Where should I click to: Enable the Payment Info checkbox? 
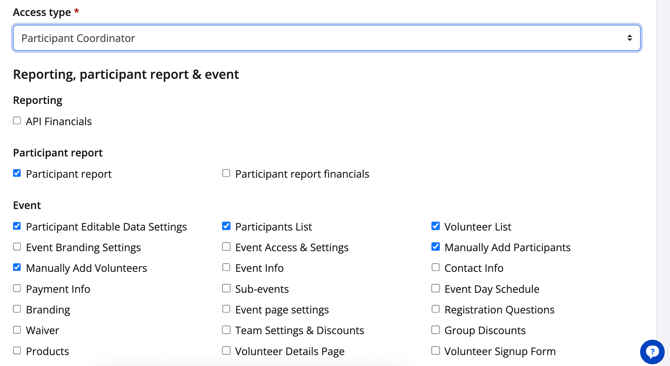(17, 288)
